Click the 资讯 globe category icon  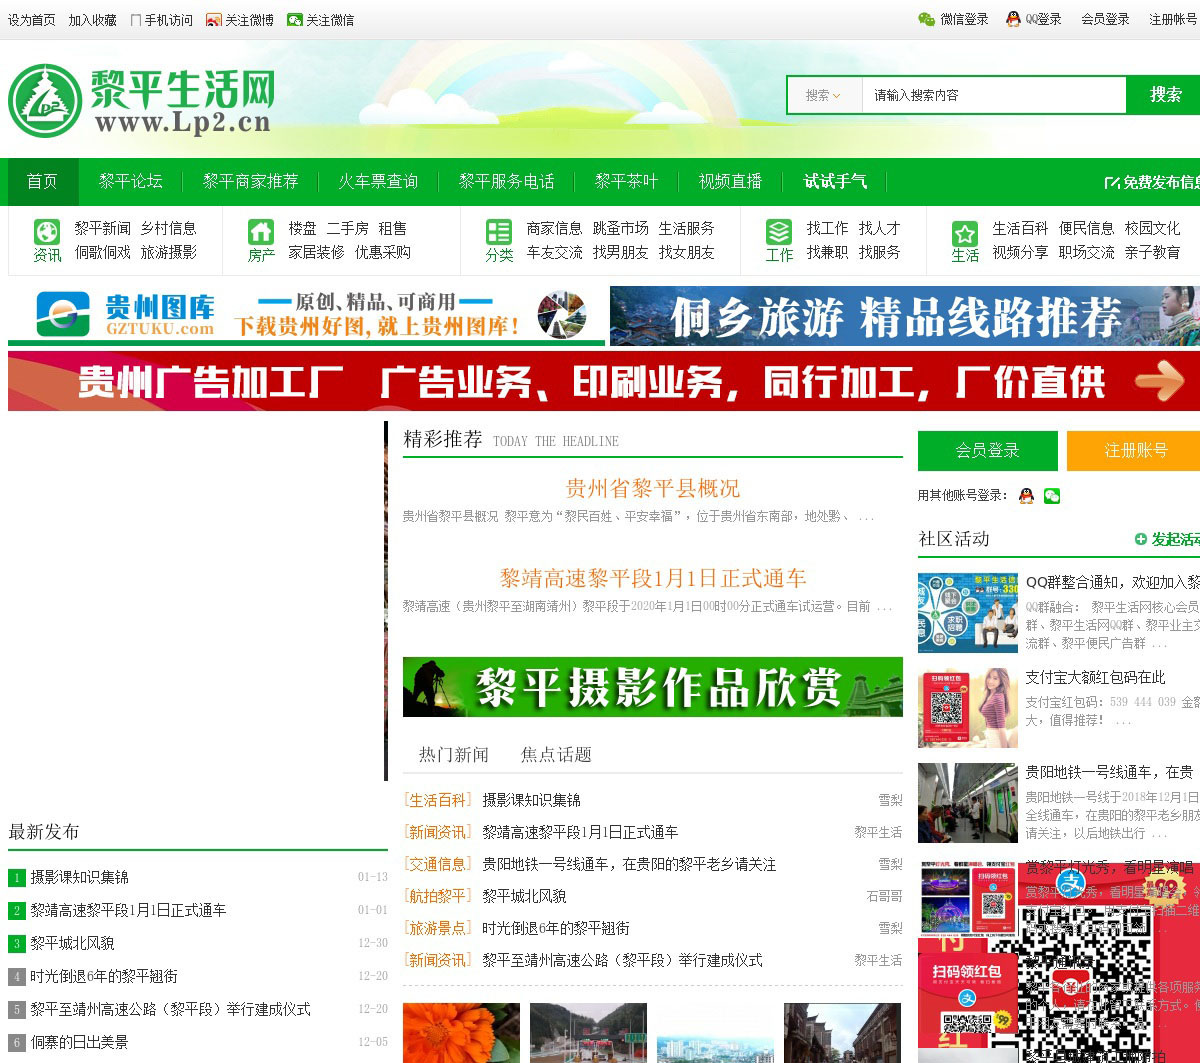click(47, 232)
